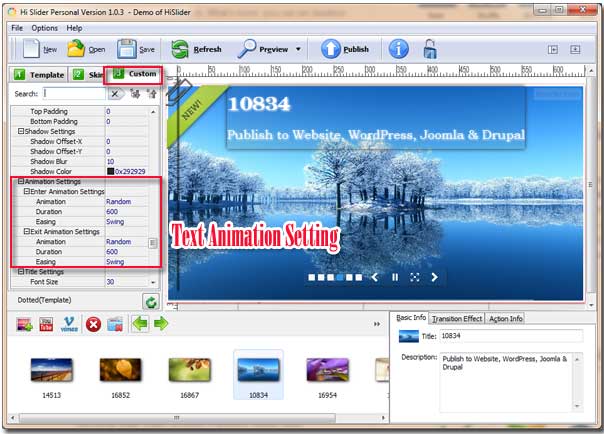
Task: Collapse the Shadow Settings group
Action: pyautogui.click(x=21, y=131)
